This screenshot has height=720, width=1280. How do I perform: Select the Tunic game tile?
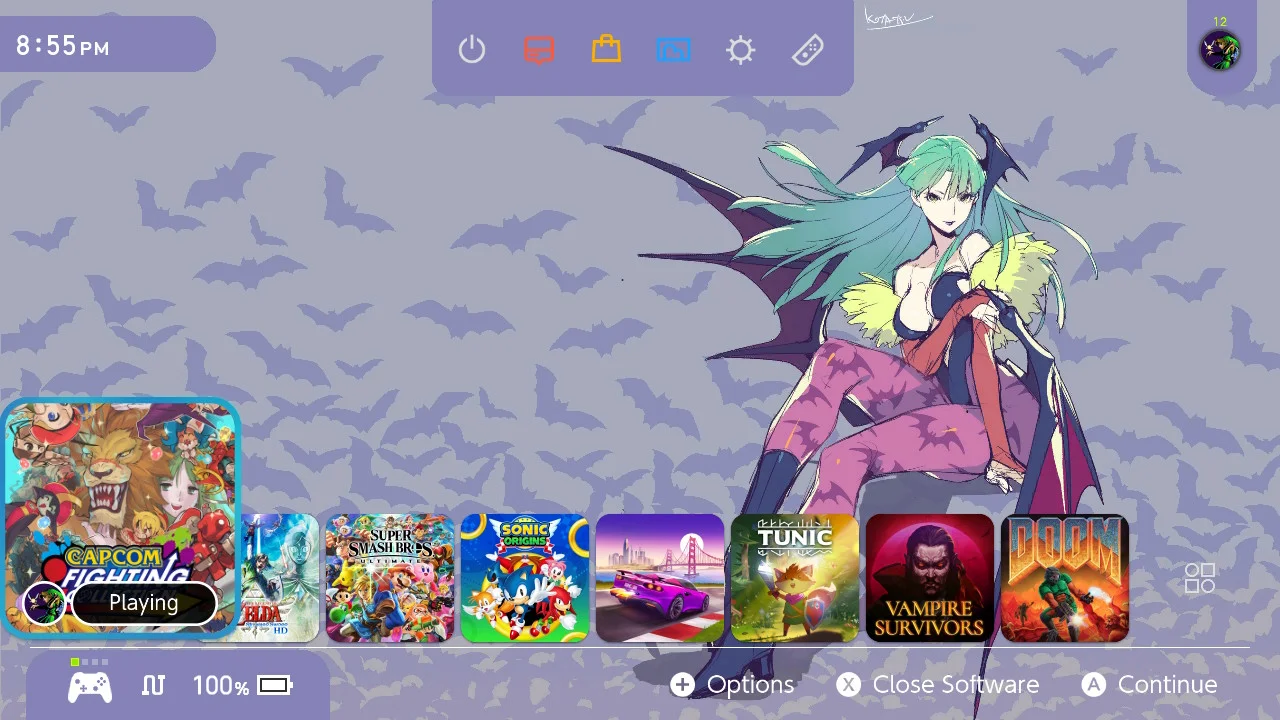(795, 578)
